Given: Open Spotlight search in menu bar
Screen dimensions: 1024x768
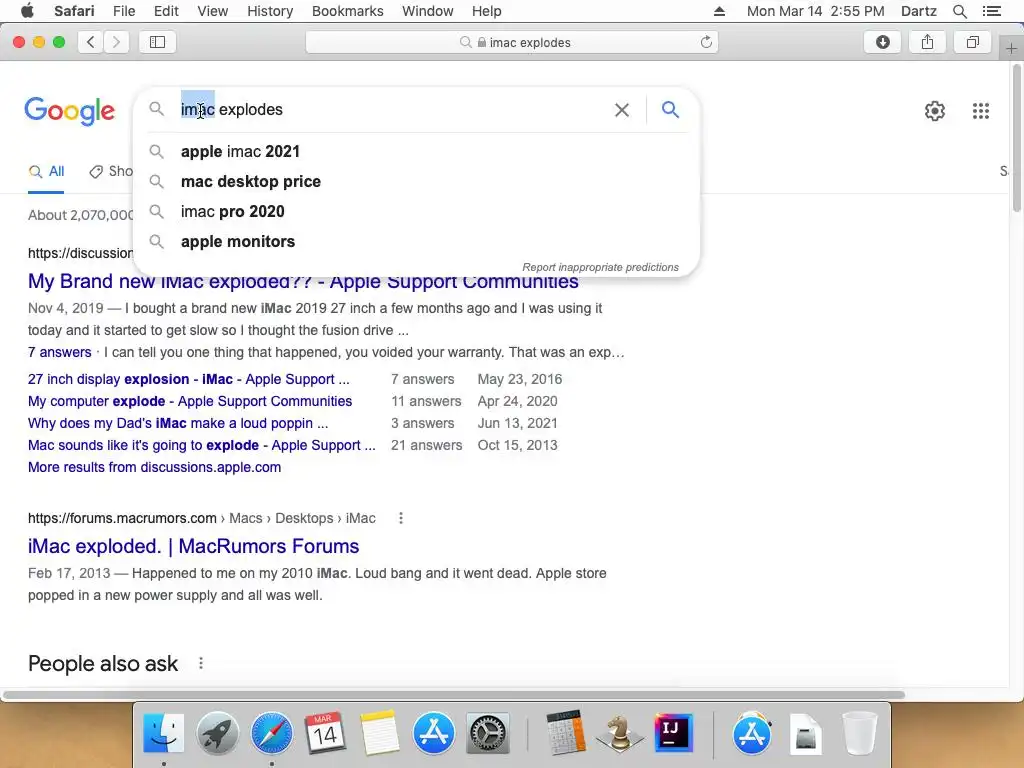Looking at the screenshot, I should pyautogui.click(x=960, y=11).
